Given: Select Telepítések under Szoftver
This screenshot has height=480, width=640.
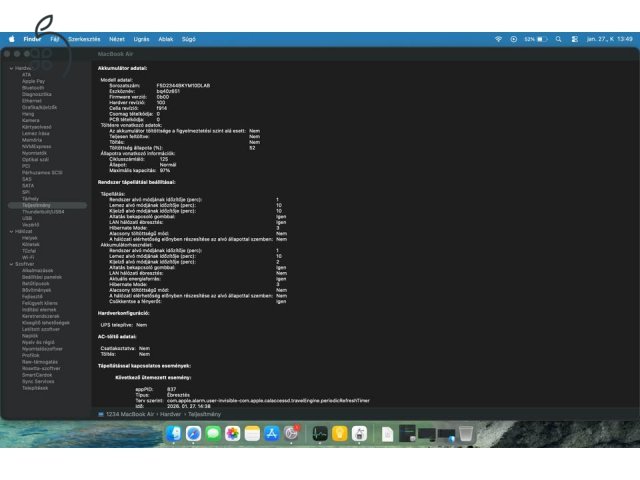Looking at the screenshot, I should coord(35,387).
